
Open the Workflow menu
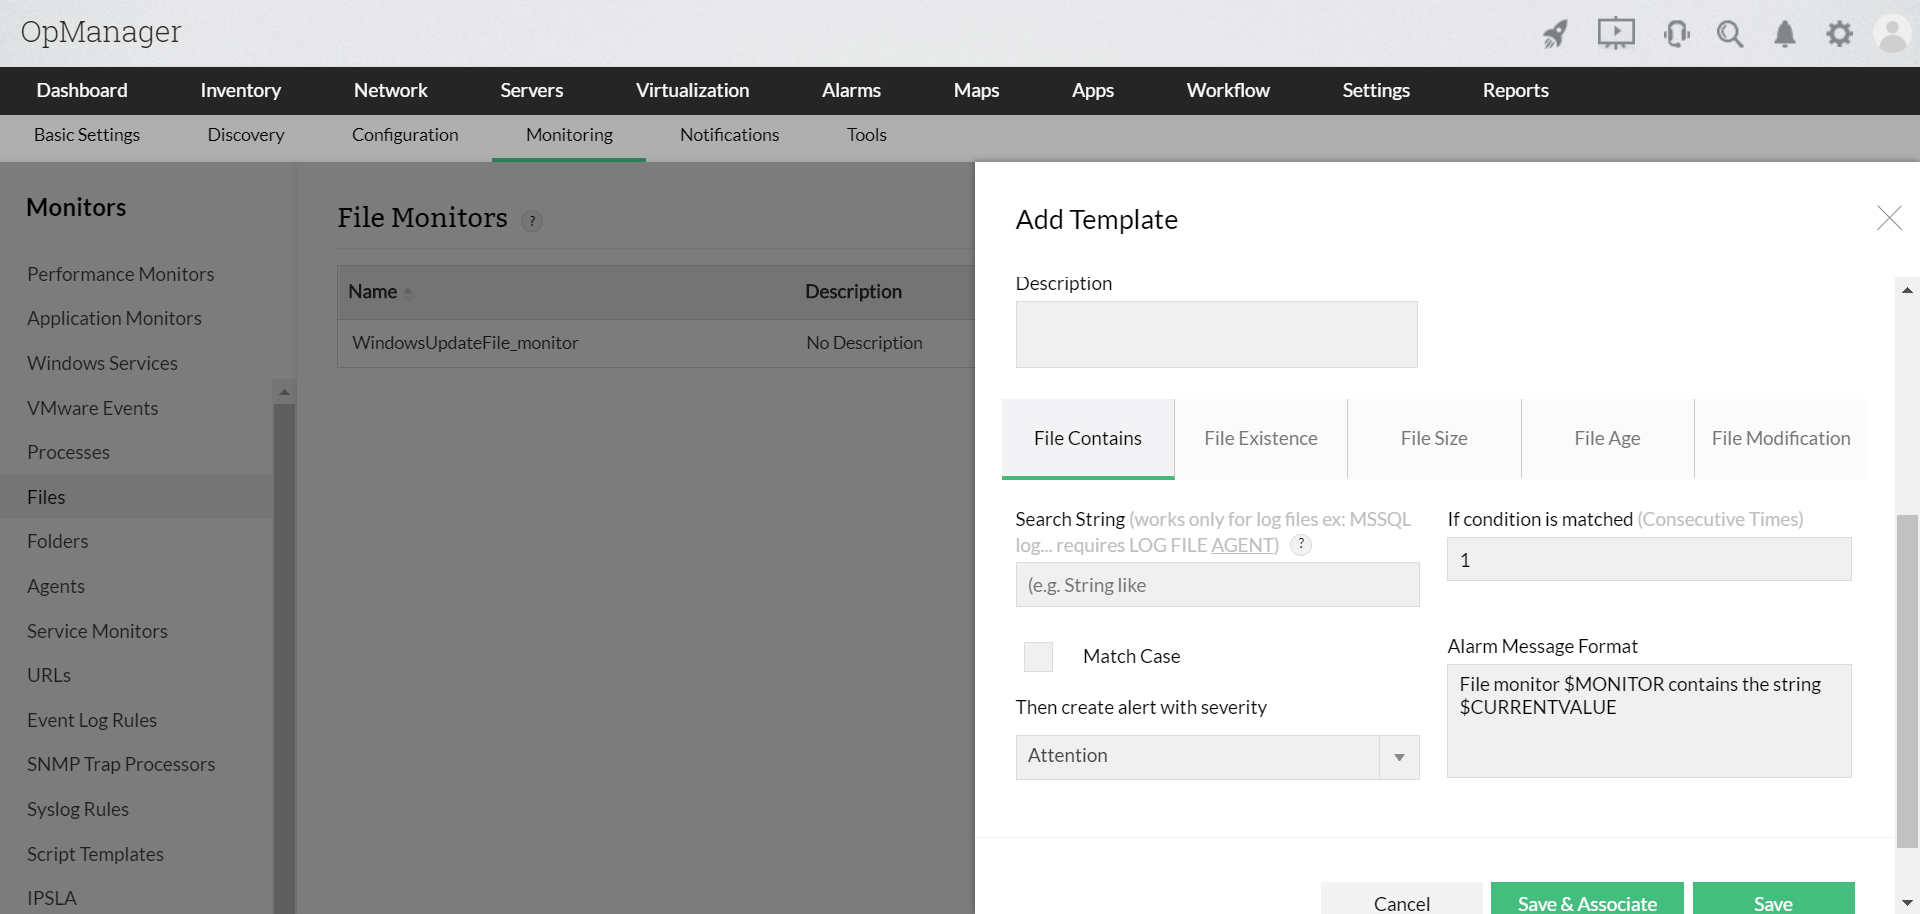1228,90
